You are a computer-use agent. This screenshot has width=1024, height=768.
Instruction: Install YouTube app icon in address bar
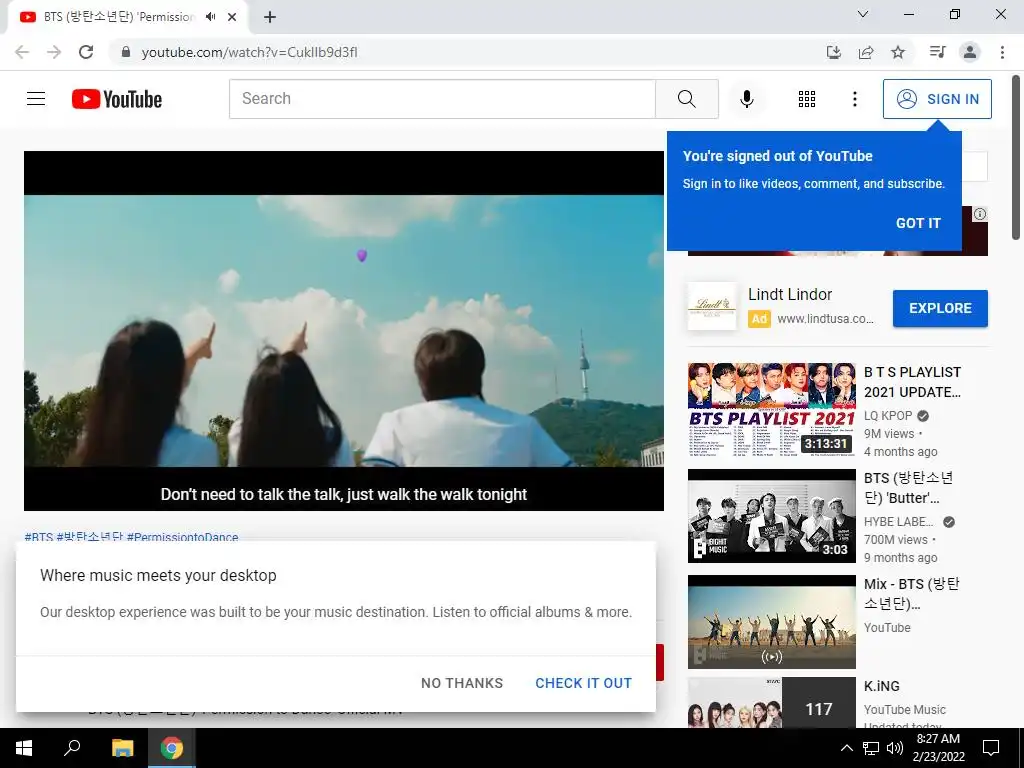click(x=834, y=52)
